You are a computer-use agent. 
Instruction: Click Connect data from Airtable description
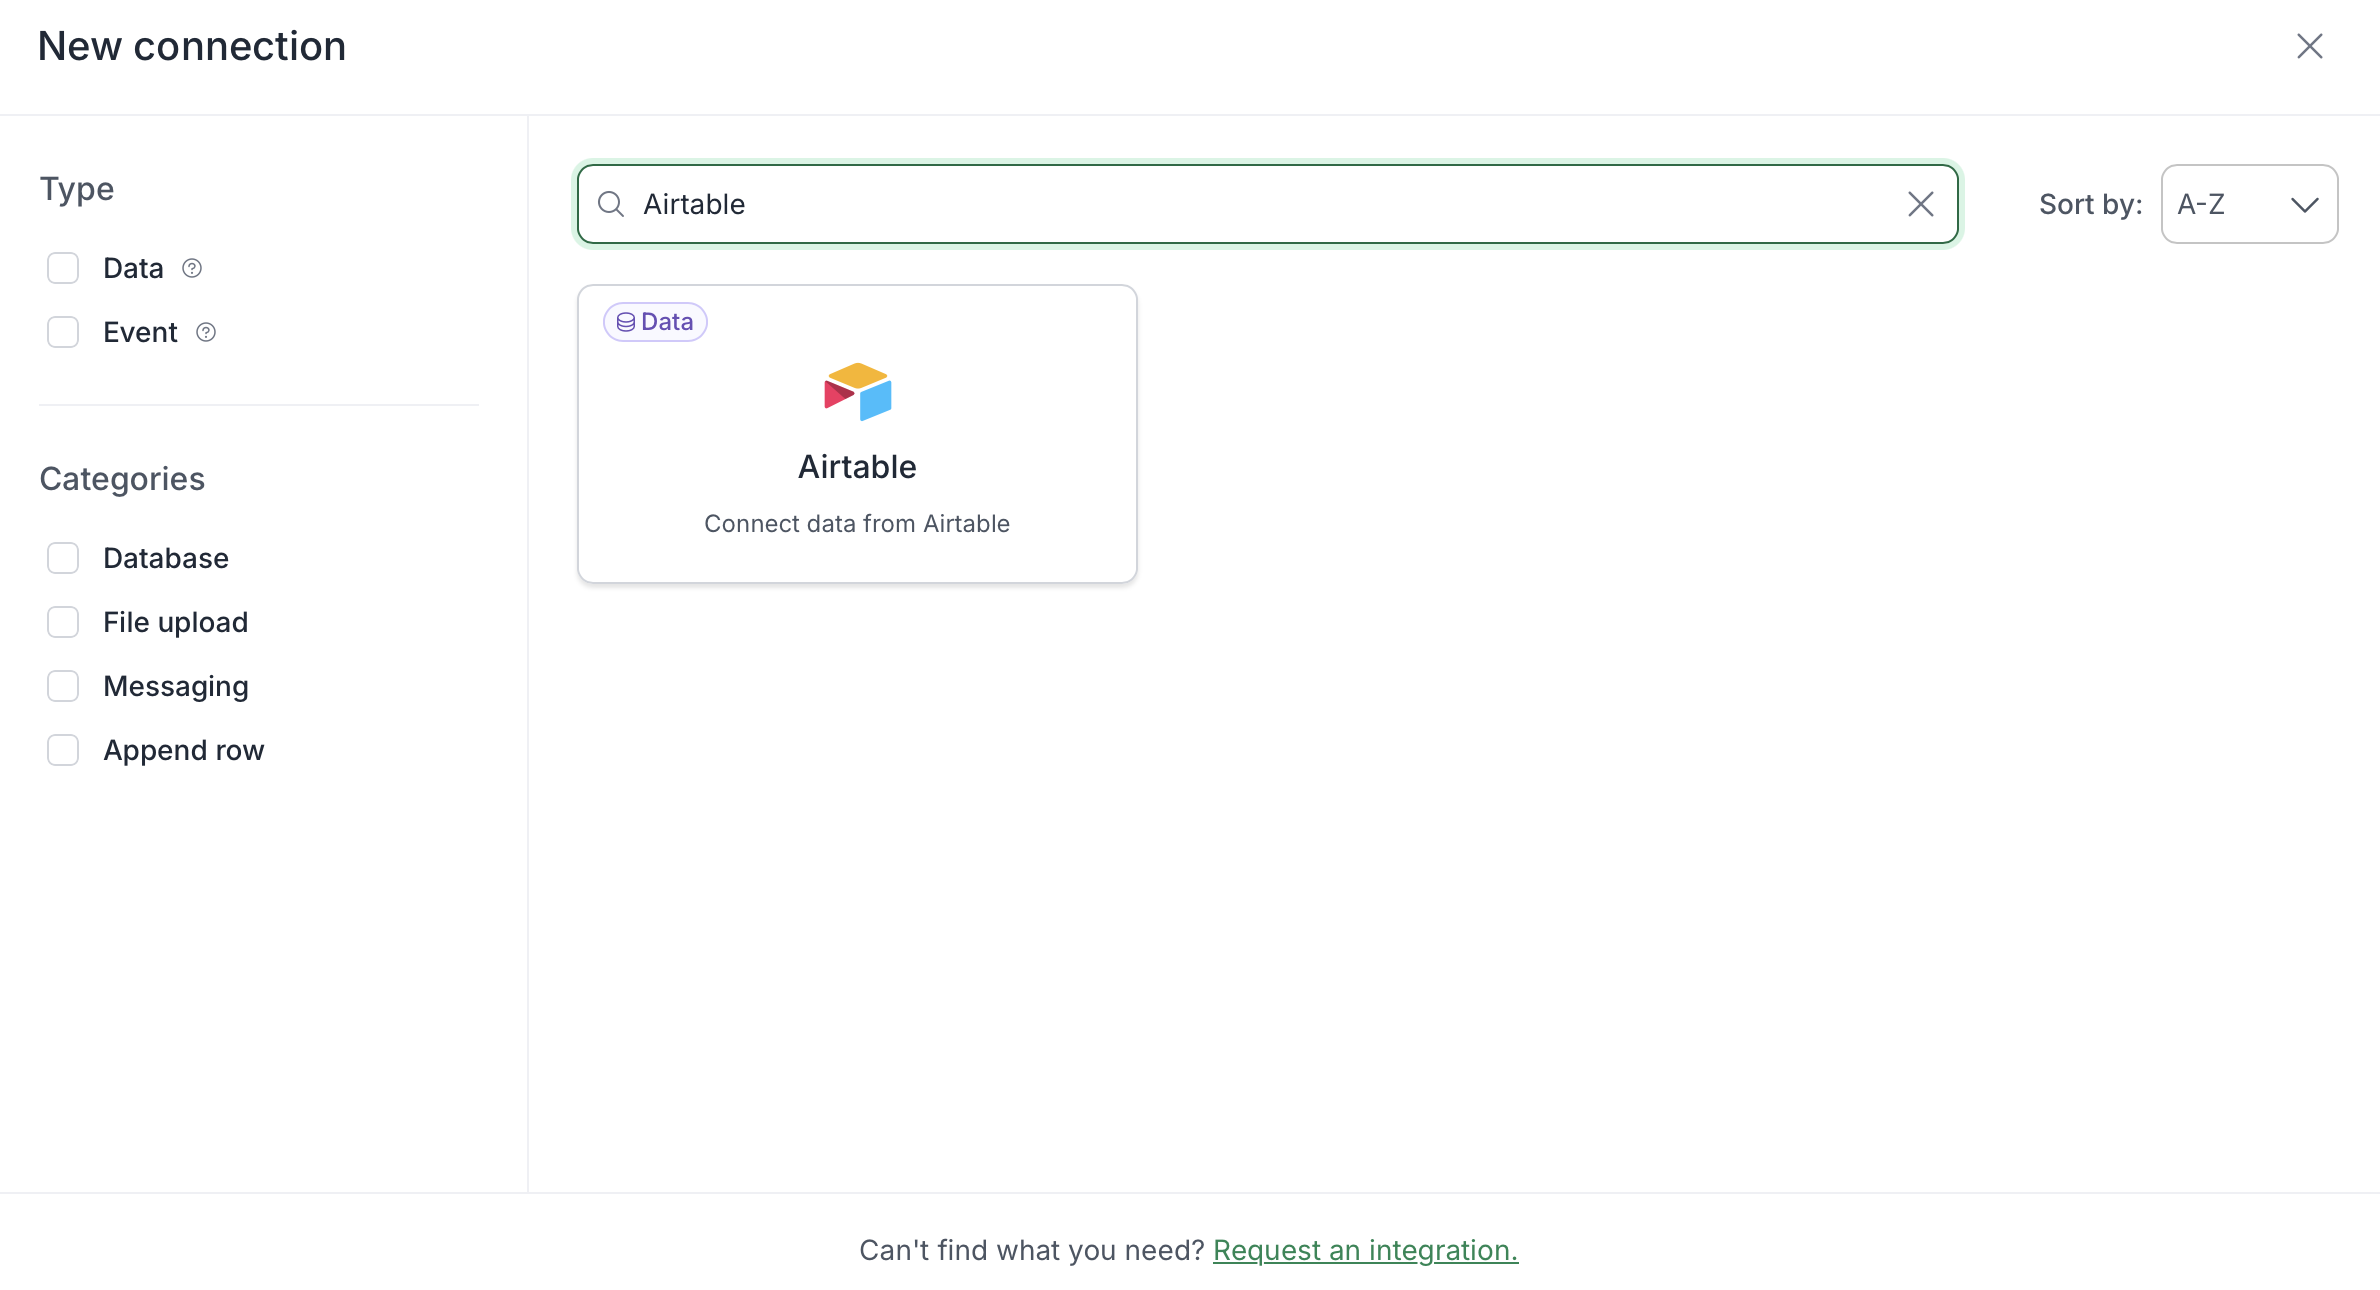[857, 524]
